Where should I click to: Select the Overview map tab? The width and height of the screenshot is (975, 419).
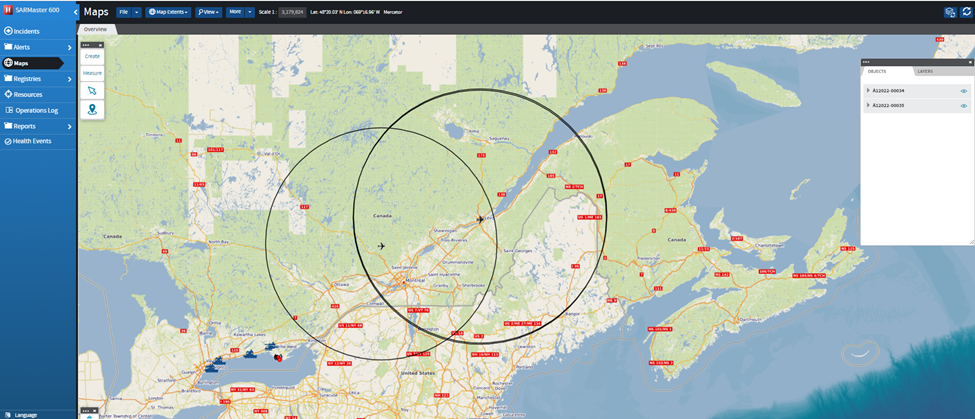(96, 29)
